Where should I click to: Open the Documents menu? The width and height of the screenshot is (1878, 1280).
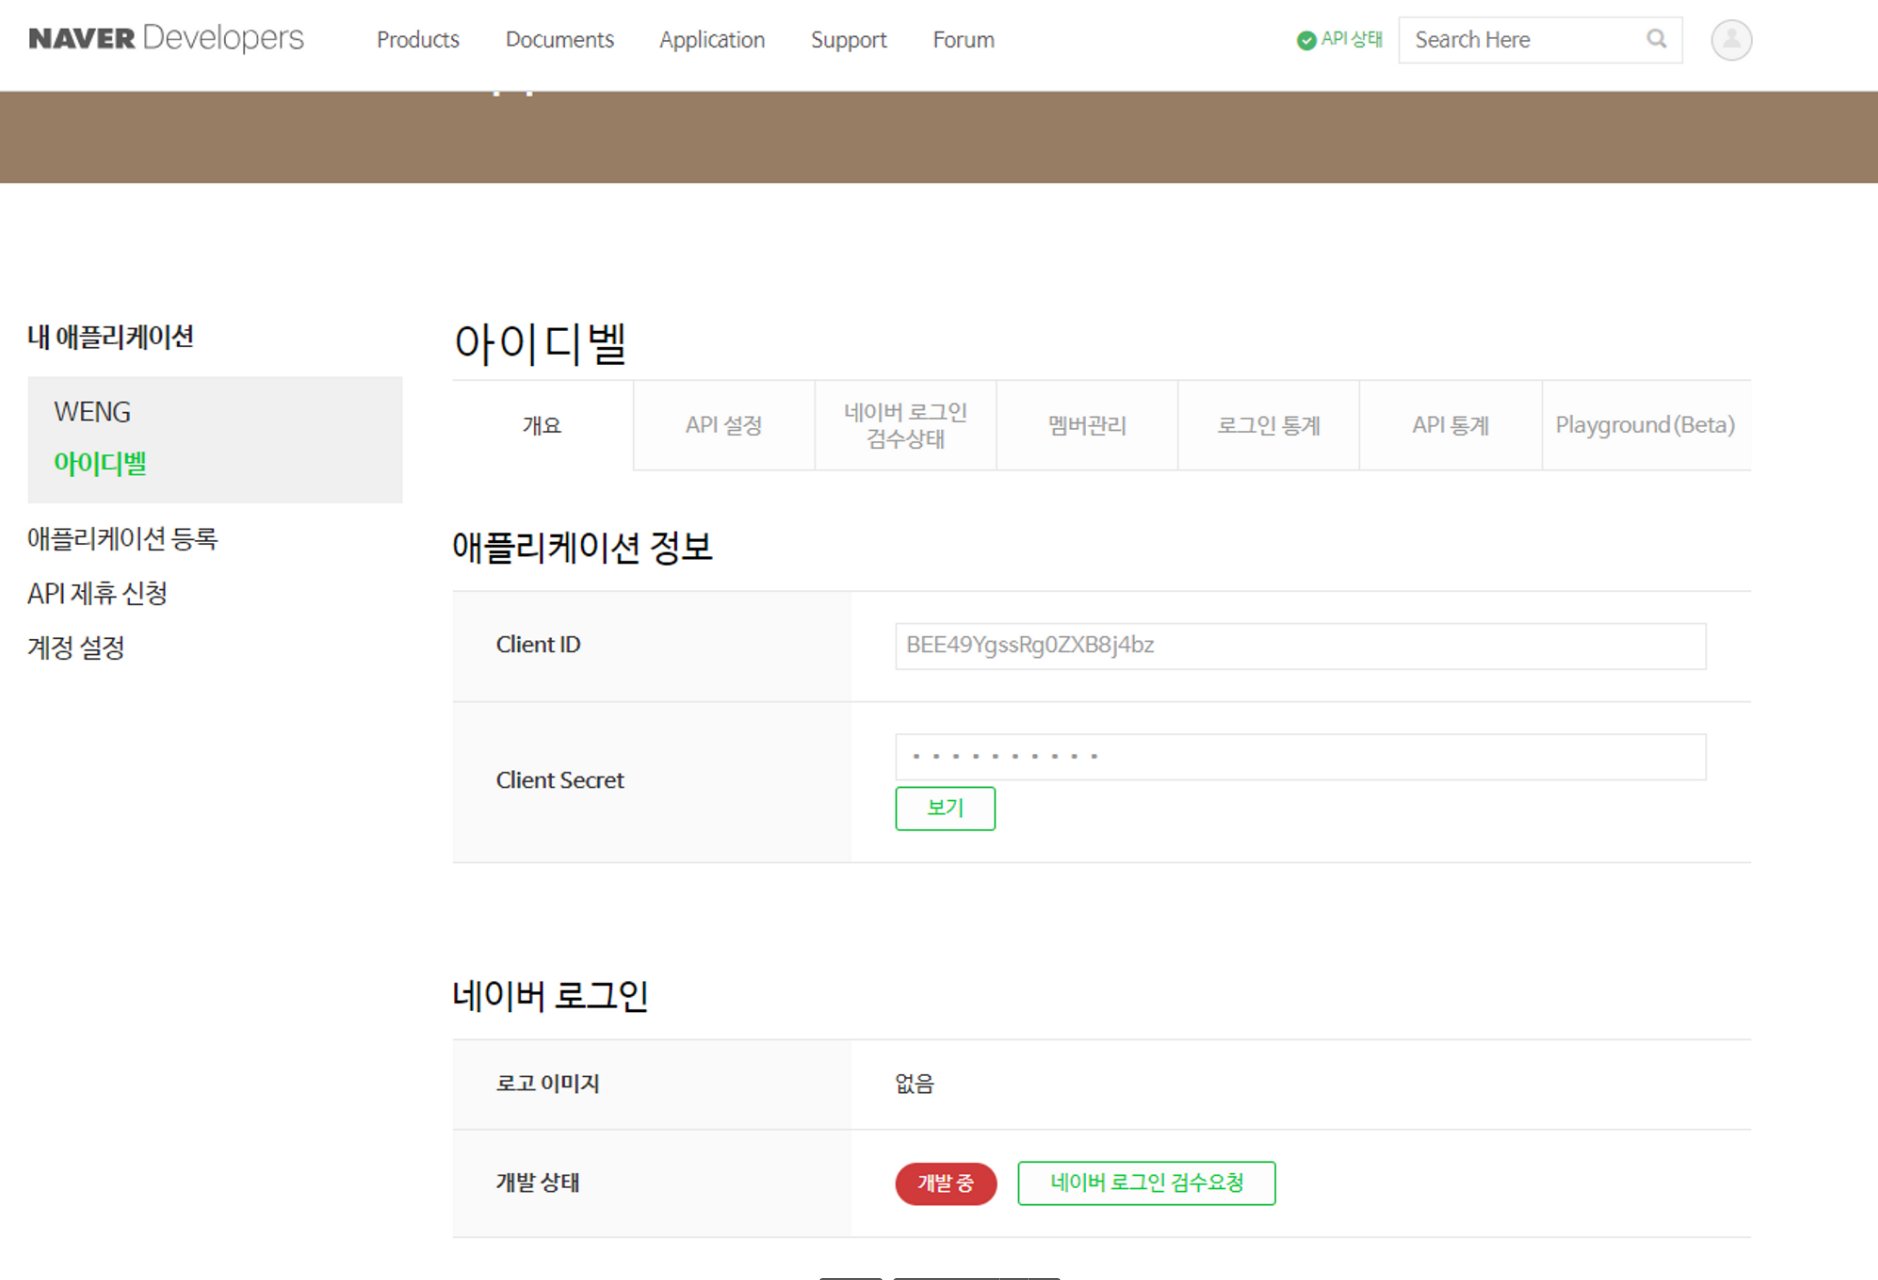(x=560, y=40)
